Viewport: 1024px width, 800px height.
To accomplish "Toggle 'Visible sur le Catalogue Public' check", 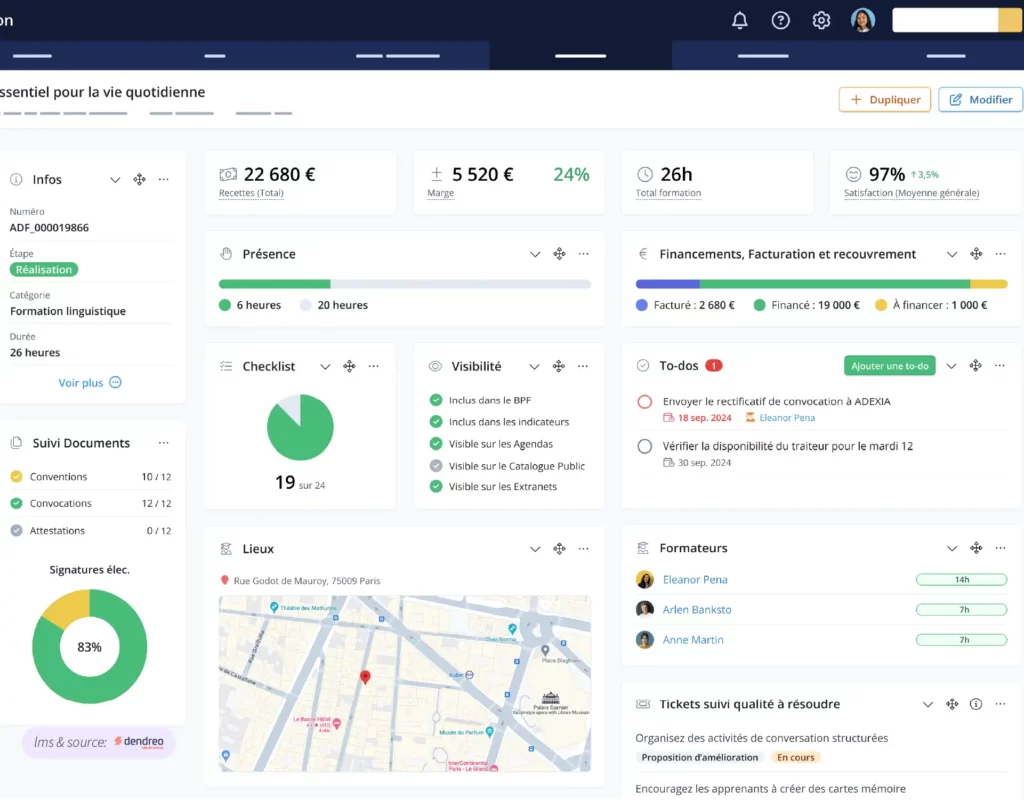I will pos(436,466).
